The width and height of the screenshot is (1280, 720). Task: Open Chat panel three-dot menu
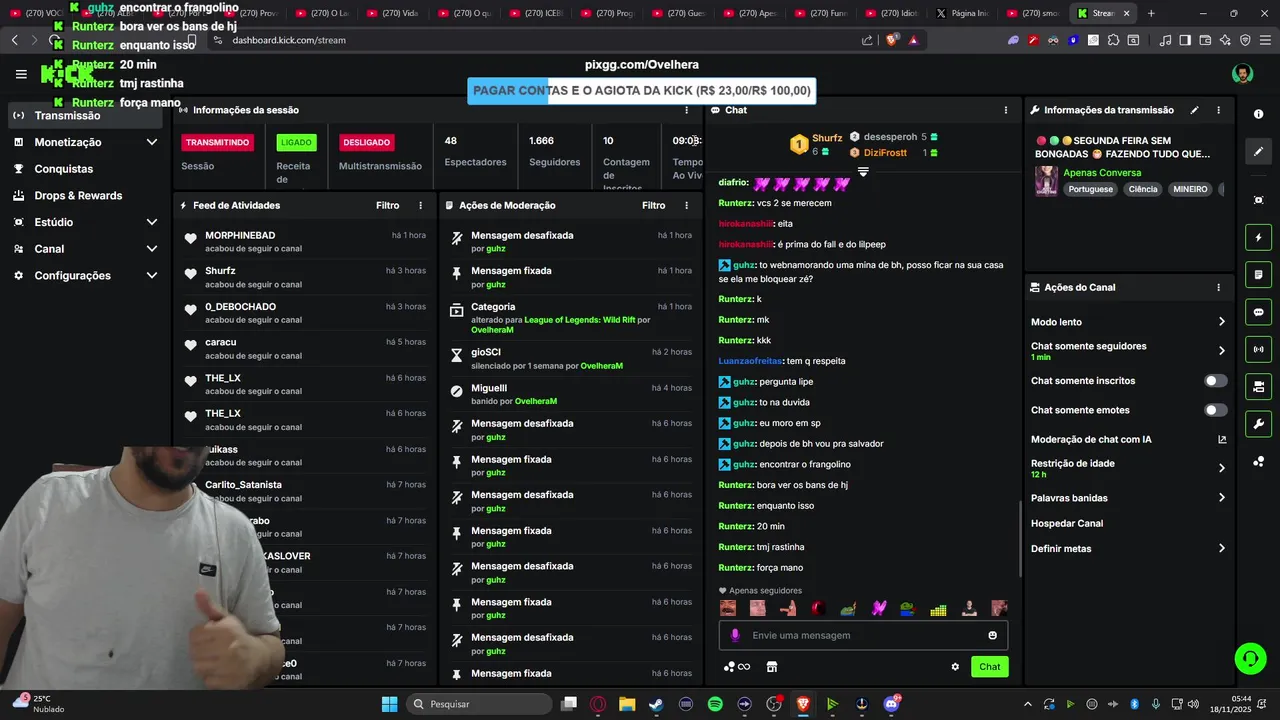pos(1006,110)
